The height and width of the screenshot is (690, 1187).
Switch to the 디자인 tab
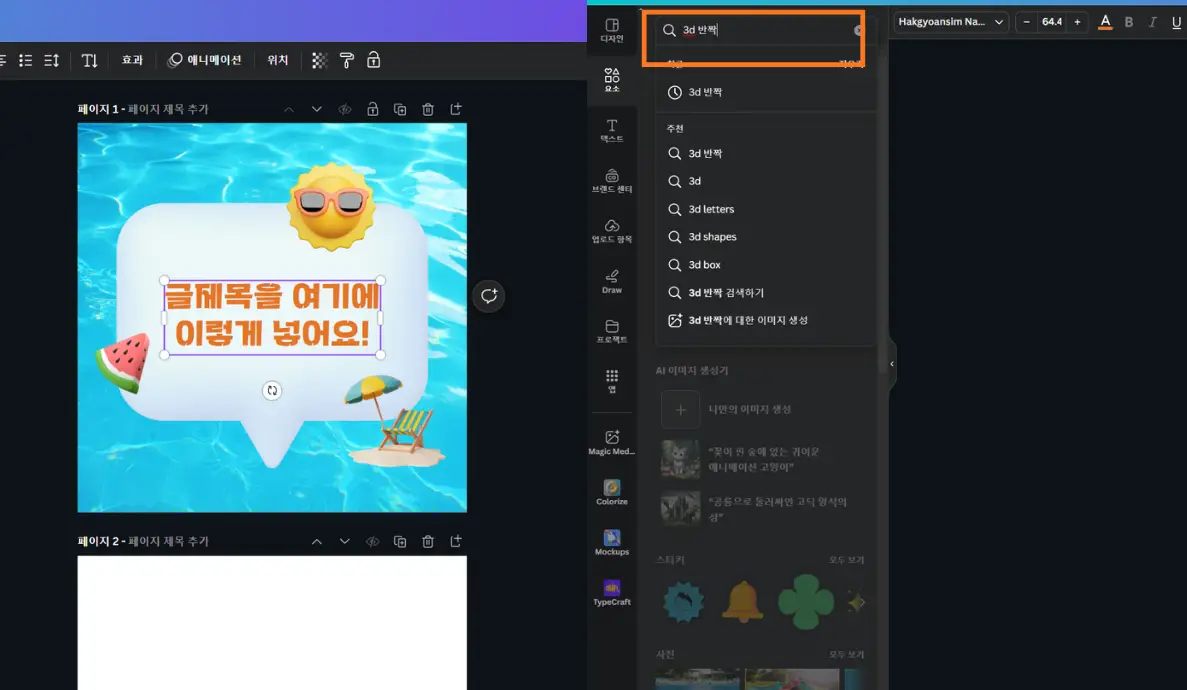tap(611, 27)
